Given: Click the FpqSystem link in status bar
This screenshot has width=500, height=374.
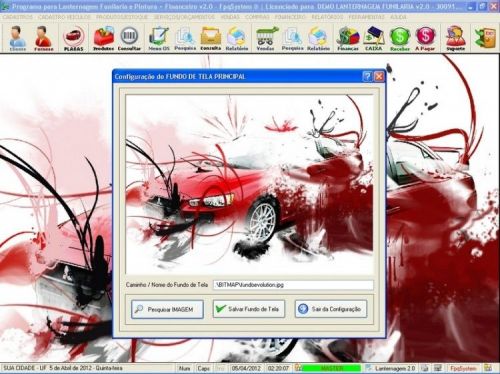Looking at the screenshot, I should (x=463, y=368).
